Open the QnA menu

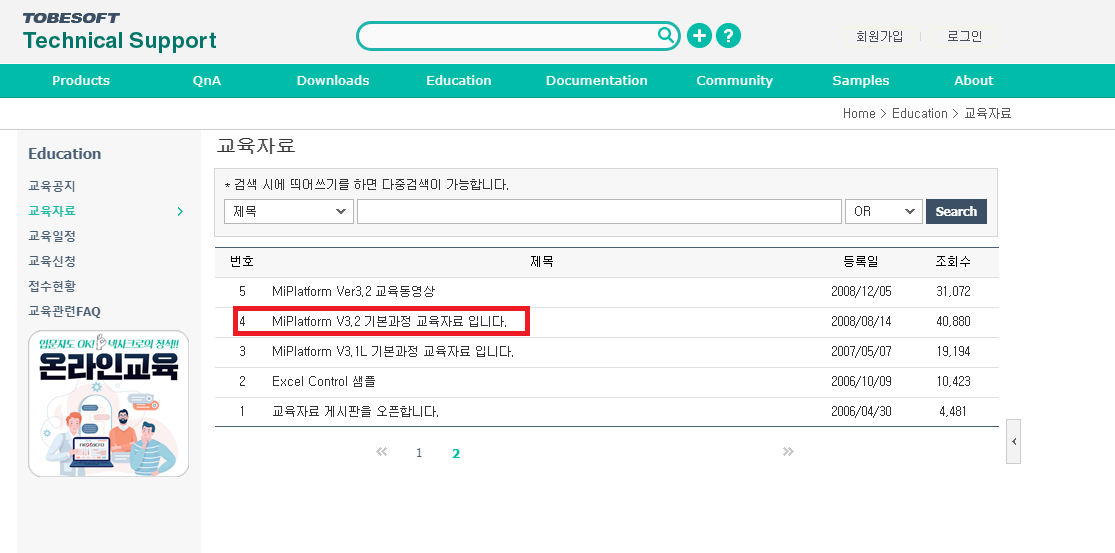[207, 80]
